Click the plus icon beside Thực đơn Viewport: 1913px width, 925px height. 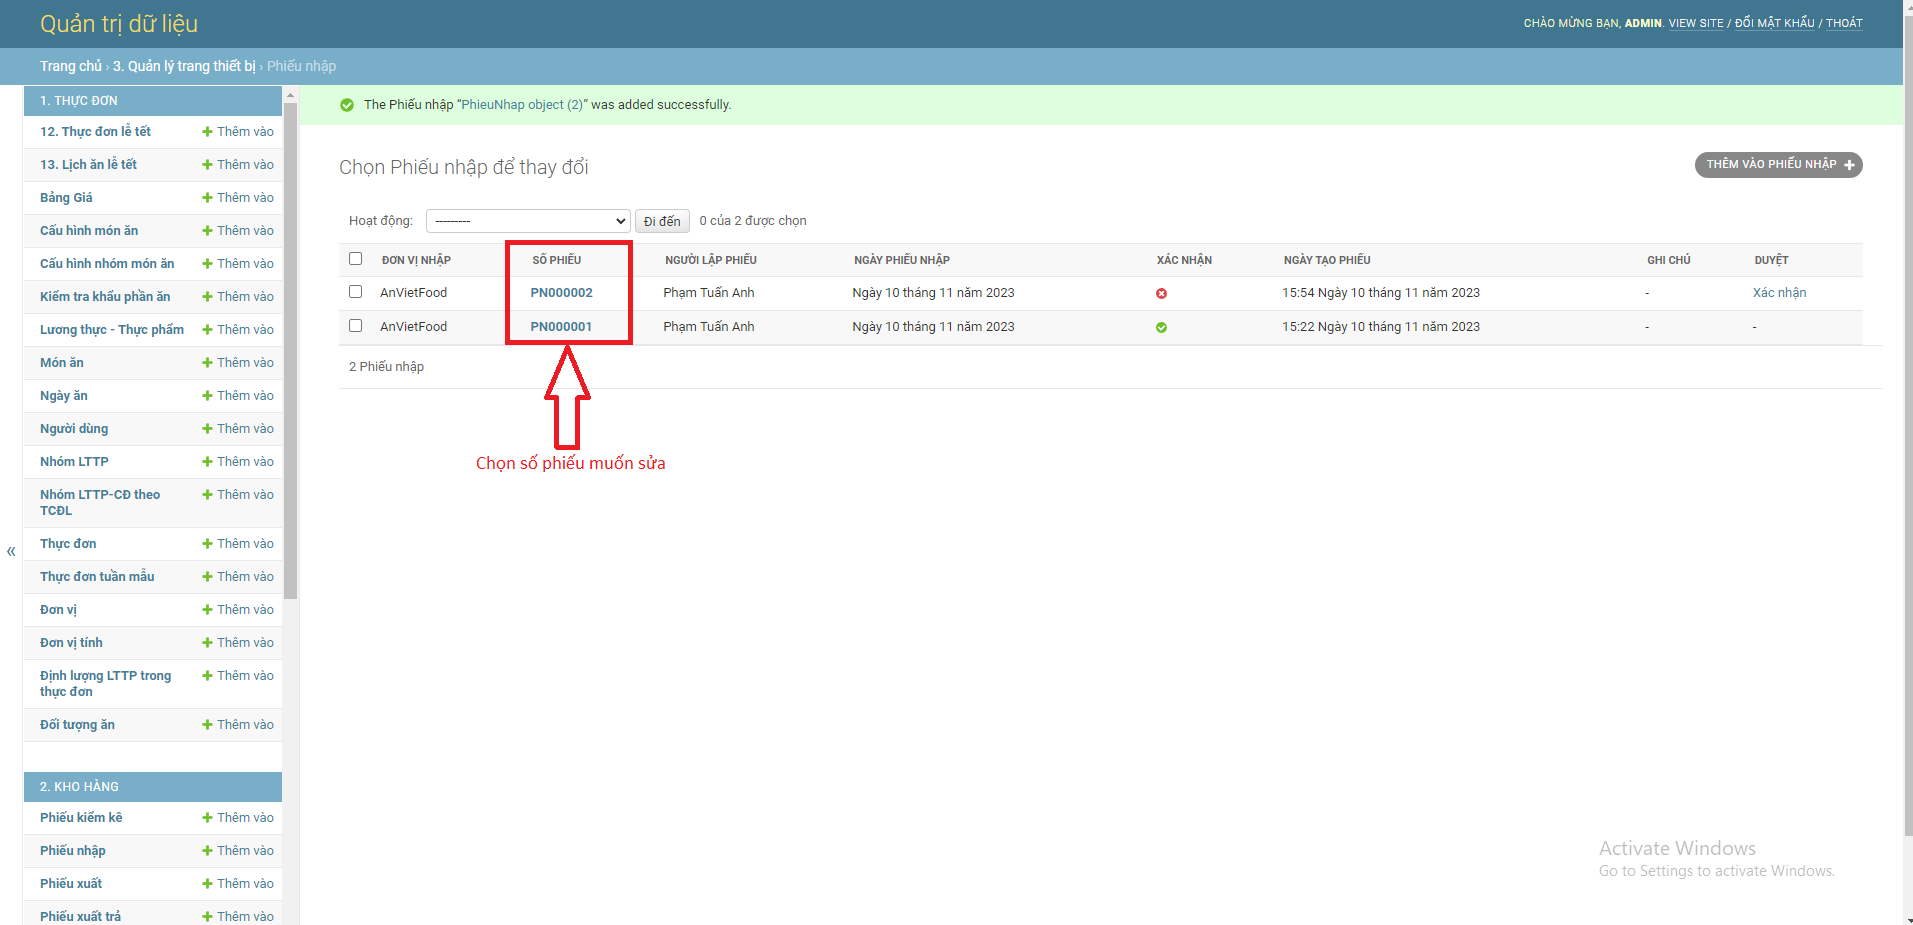(207, 543)
